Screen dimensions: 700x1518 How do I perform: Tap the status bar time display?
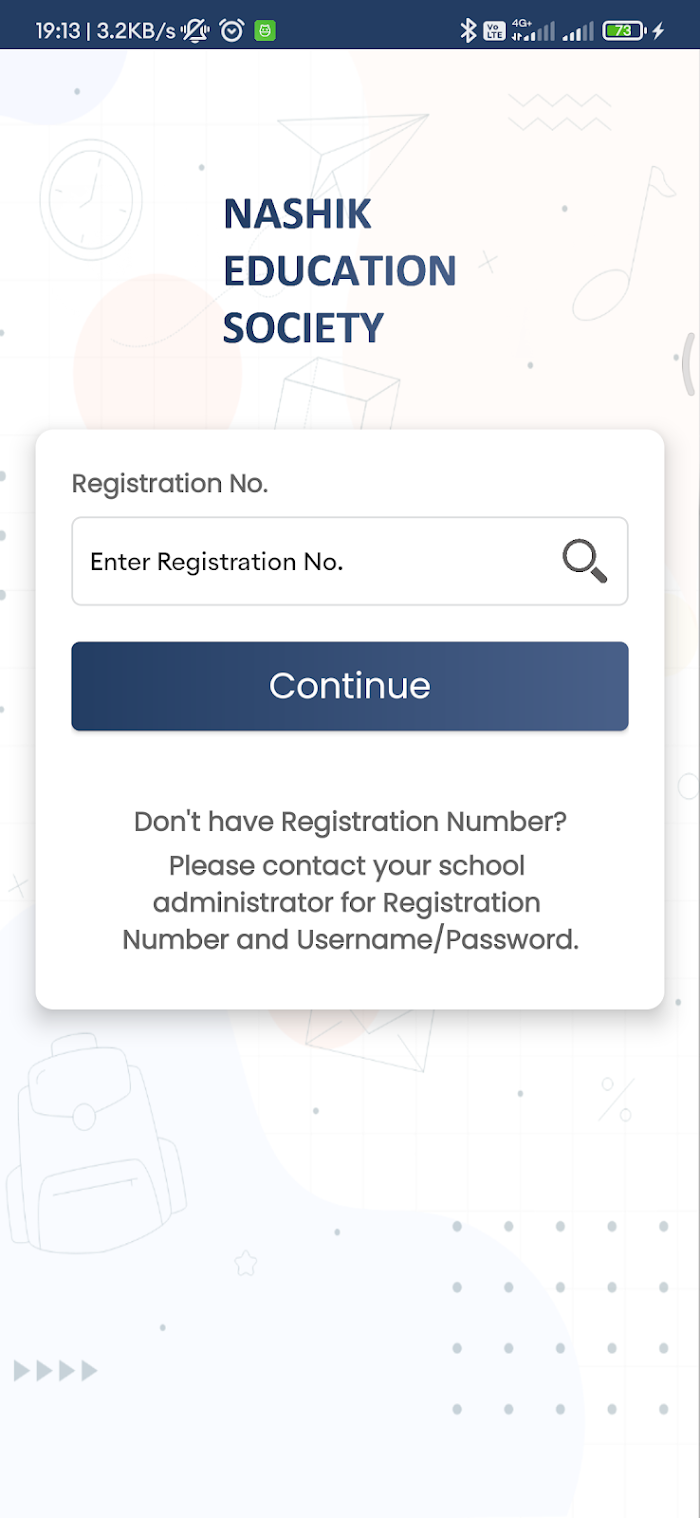[58, 31]
